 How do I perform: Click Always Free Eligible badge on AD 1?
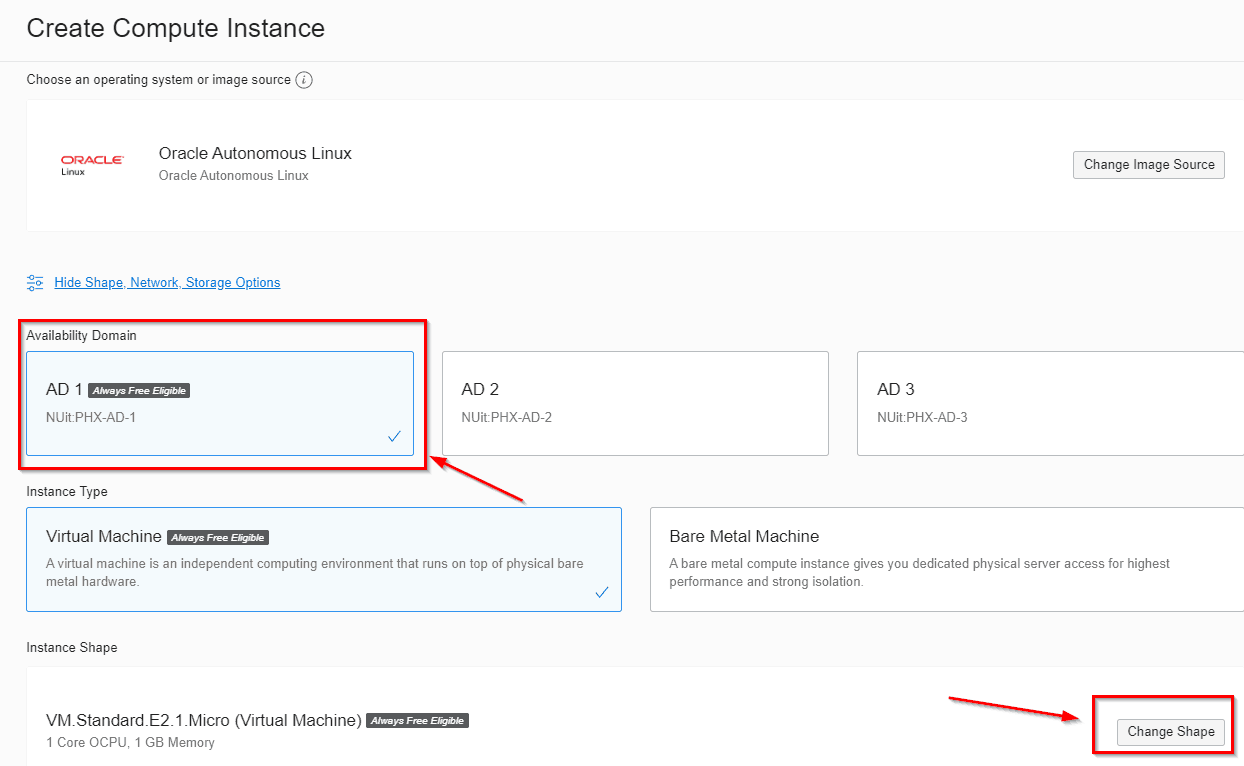[139, 390]
